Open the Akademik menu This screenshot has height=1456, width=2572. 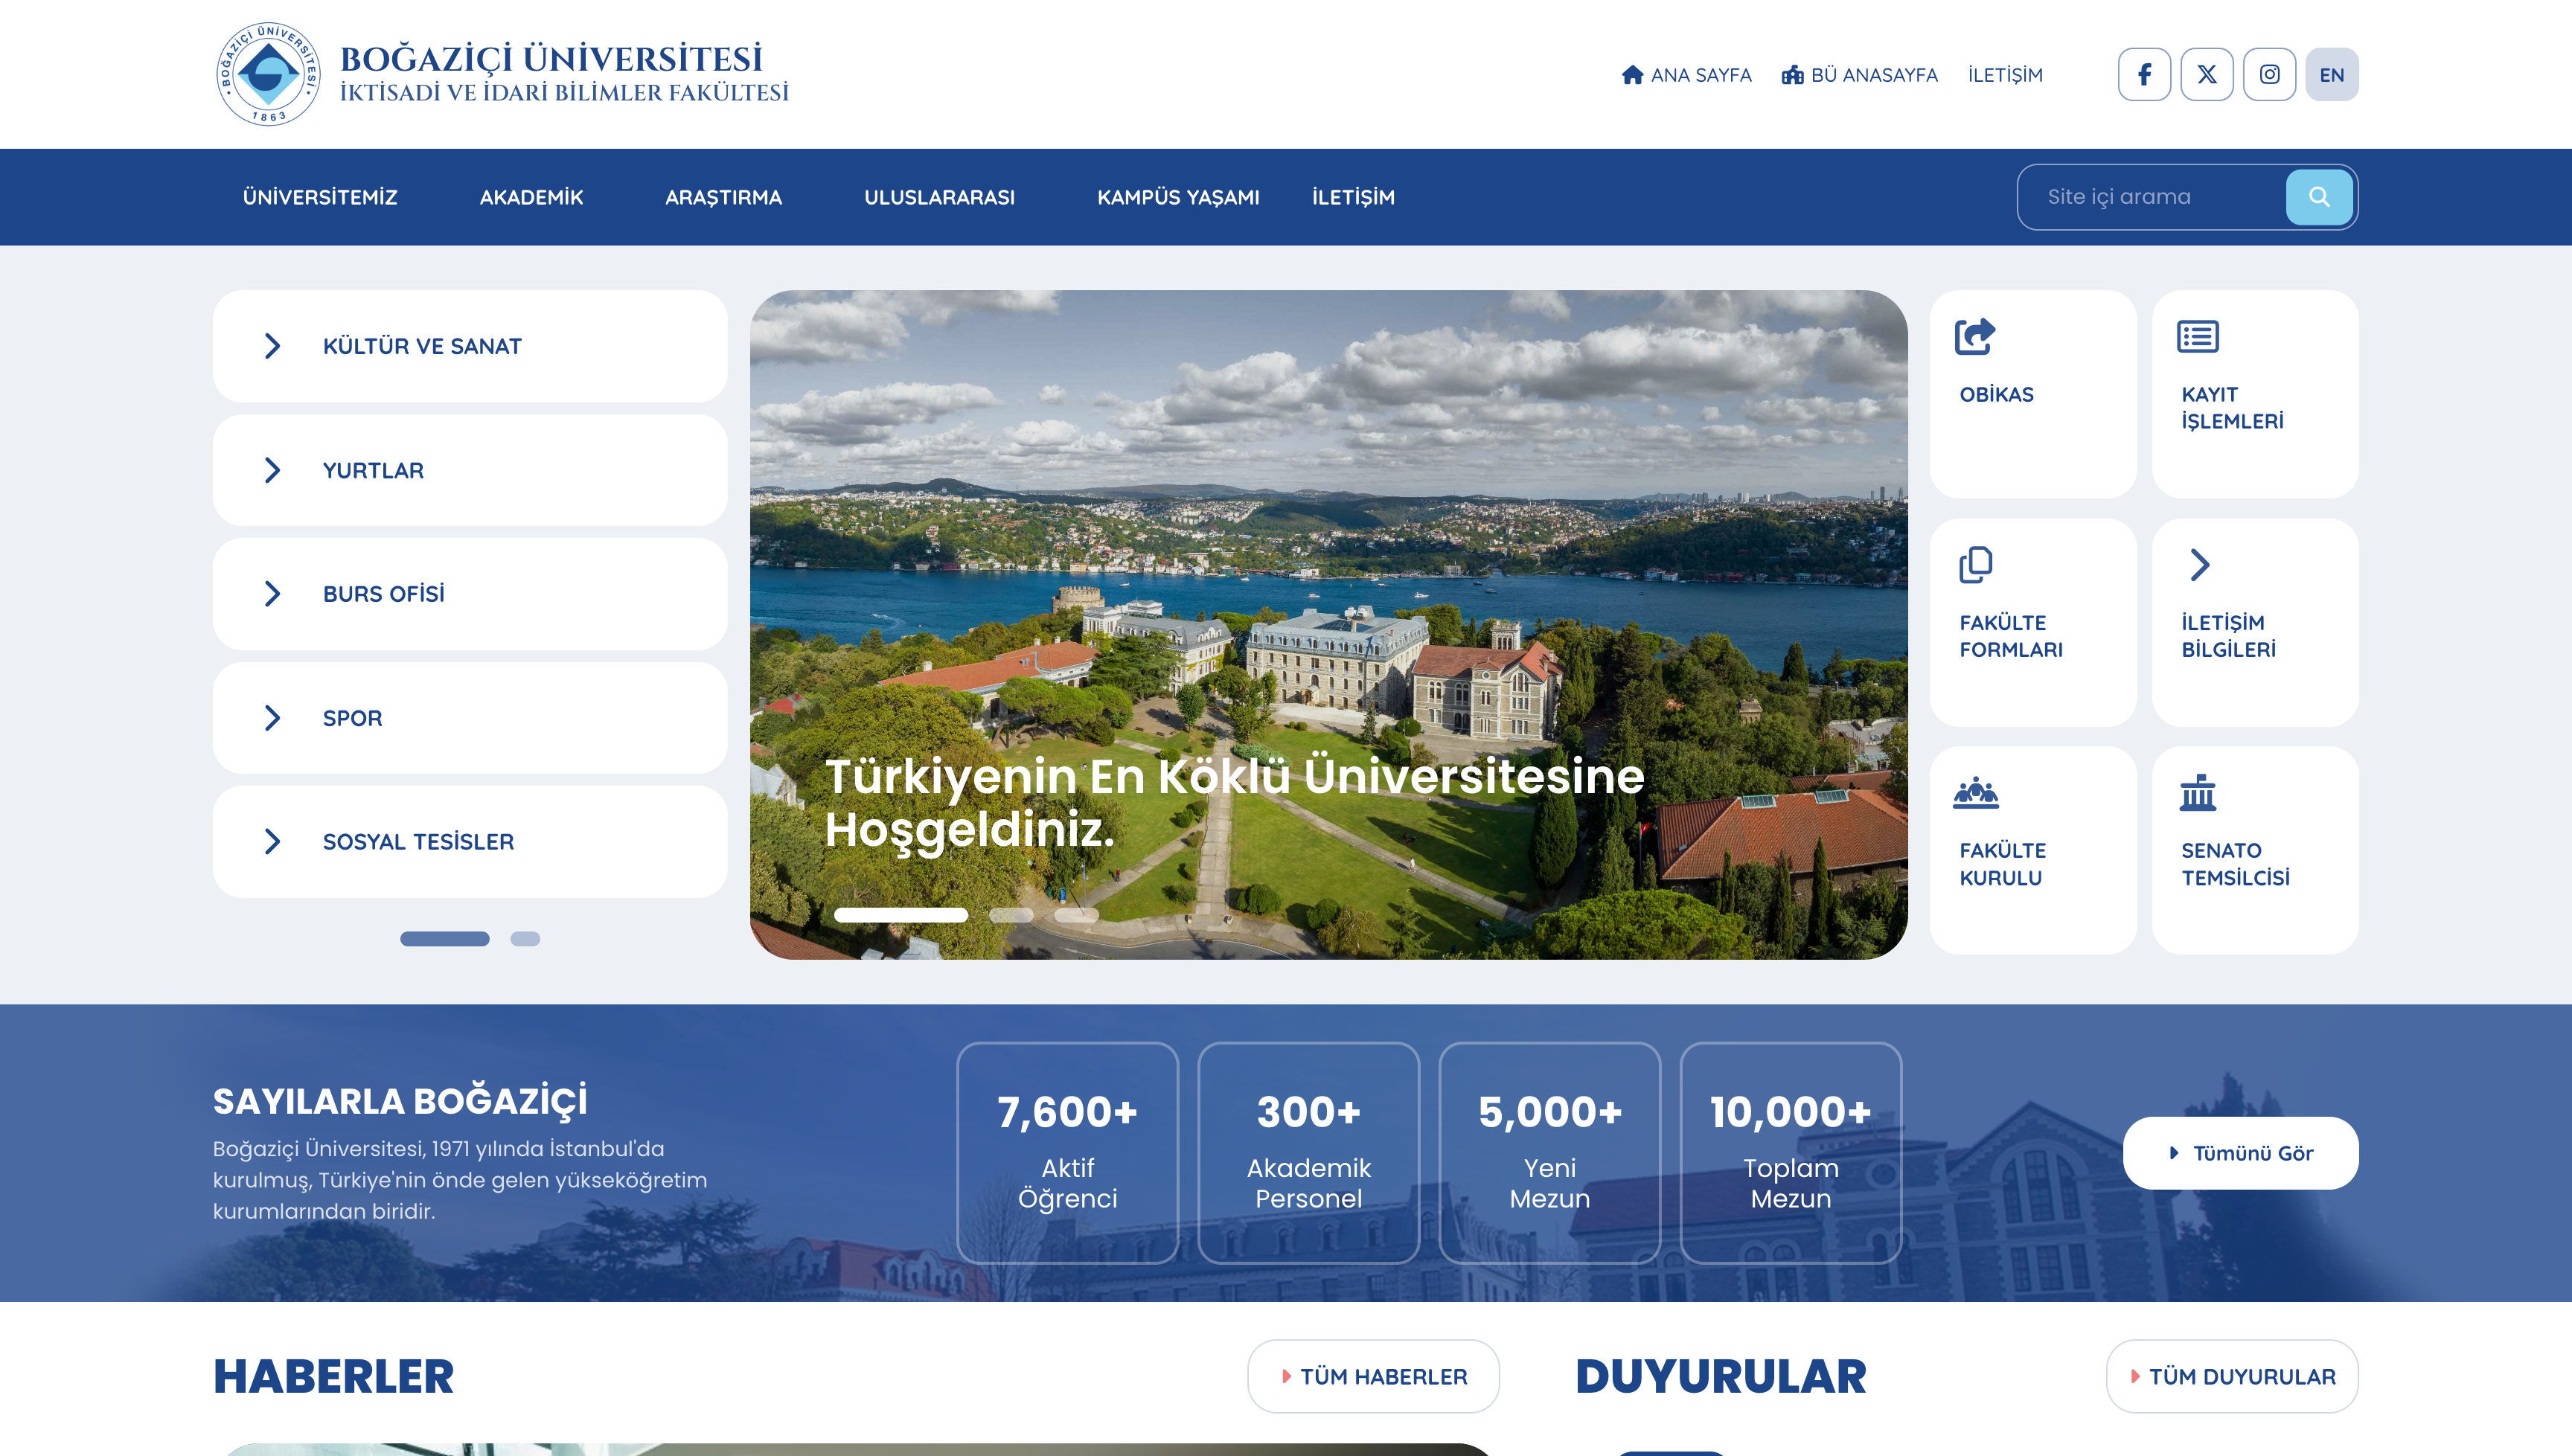pyautogui.click(x=531, y=197)
